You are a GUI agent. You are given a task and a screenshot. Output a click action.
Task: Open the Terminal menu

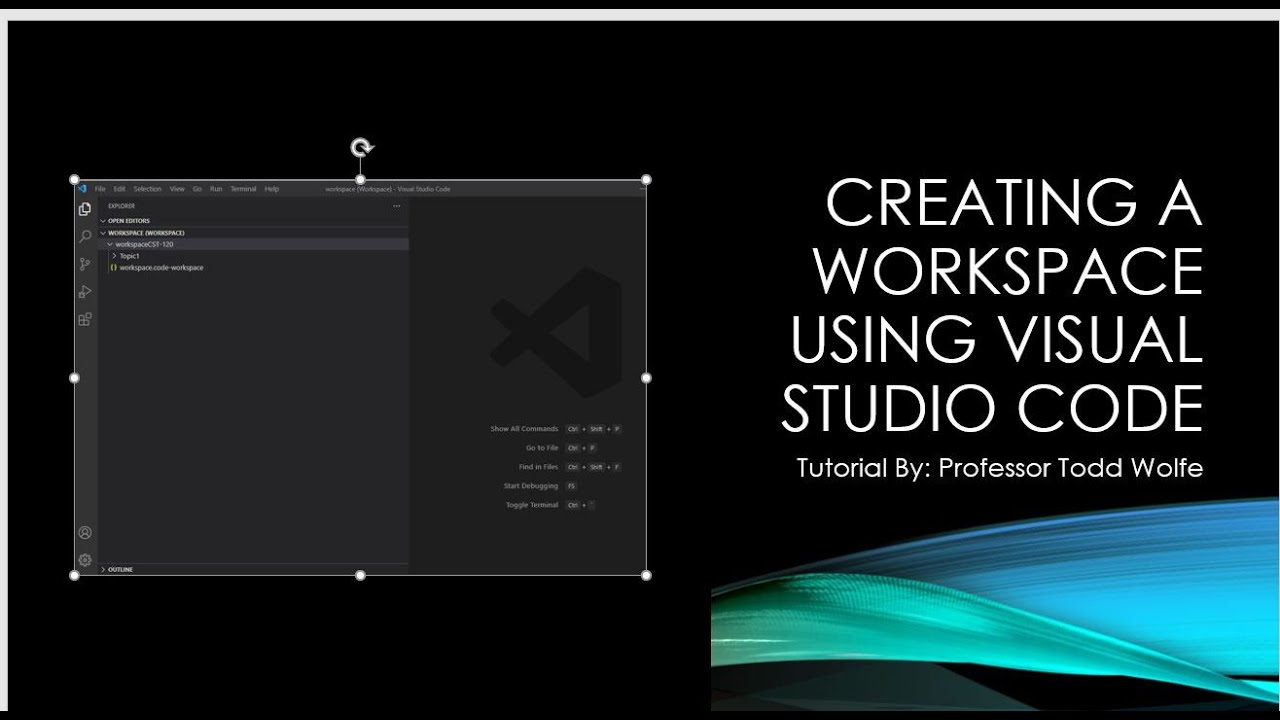(x=243, y=188)
